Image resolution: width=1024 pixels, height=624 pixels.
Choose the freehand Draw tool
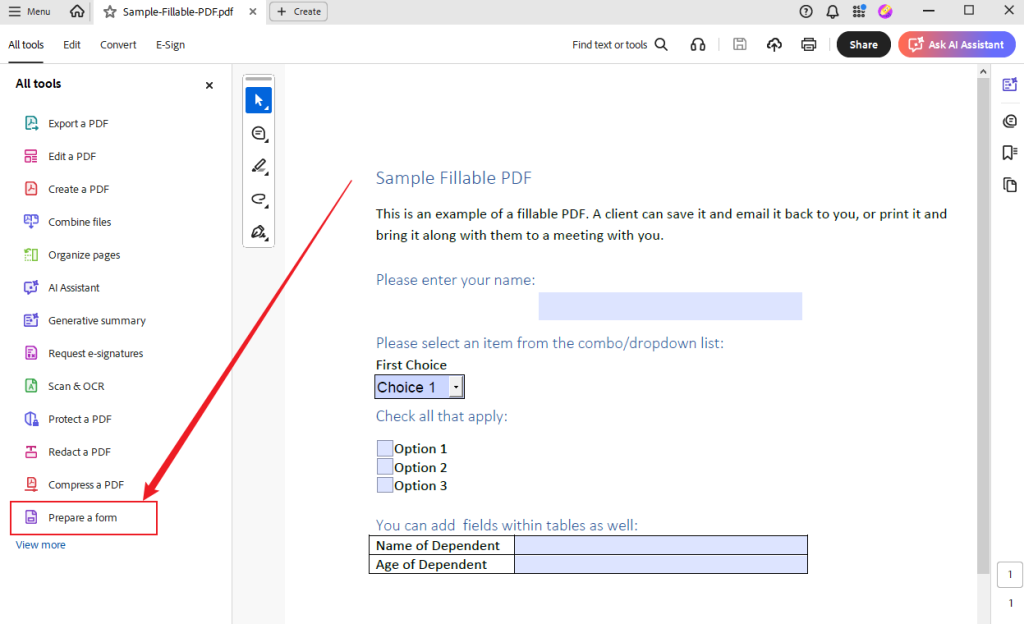(258, 199)
